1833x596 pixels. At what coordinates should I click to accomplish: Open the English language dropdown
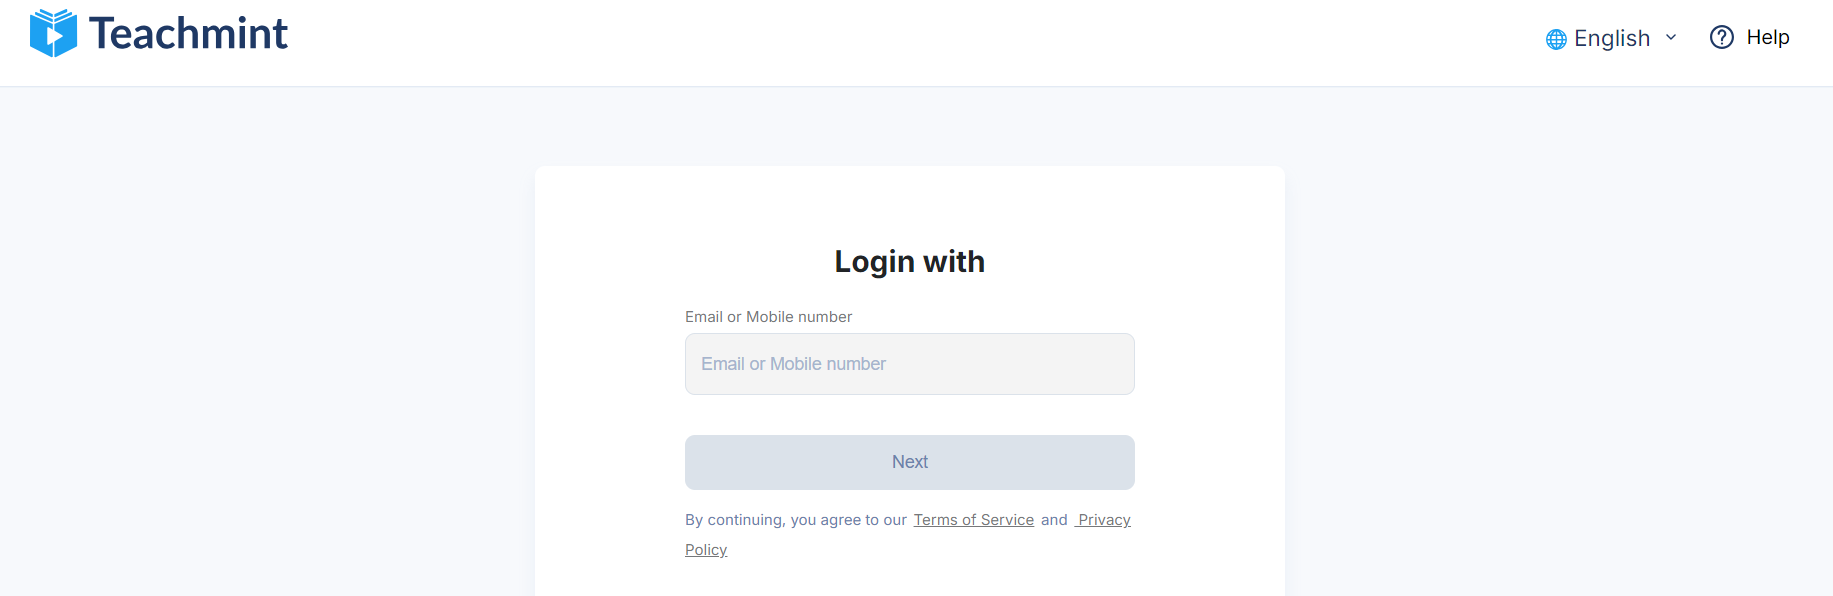(x=1612, y=38)
